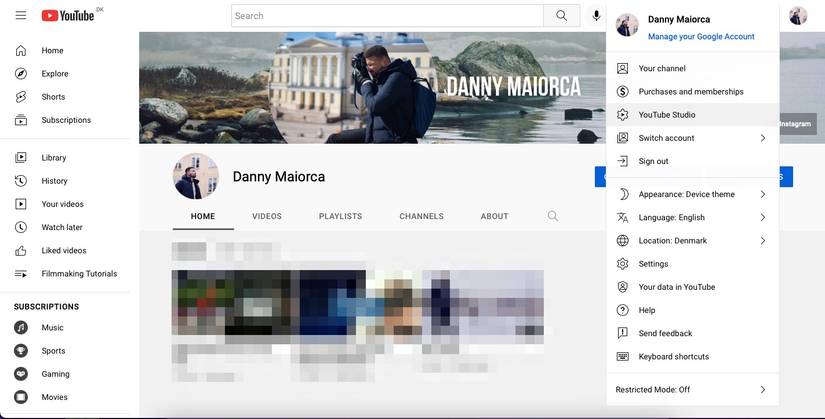
Task: Open Purchases and memberships
Action: coord(692,92)
